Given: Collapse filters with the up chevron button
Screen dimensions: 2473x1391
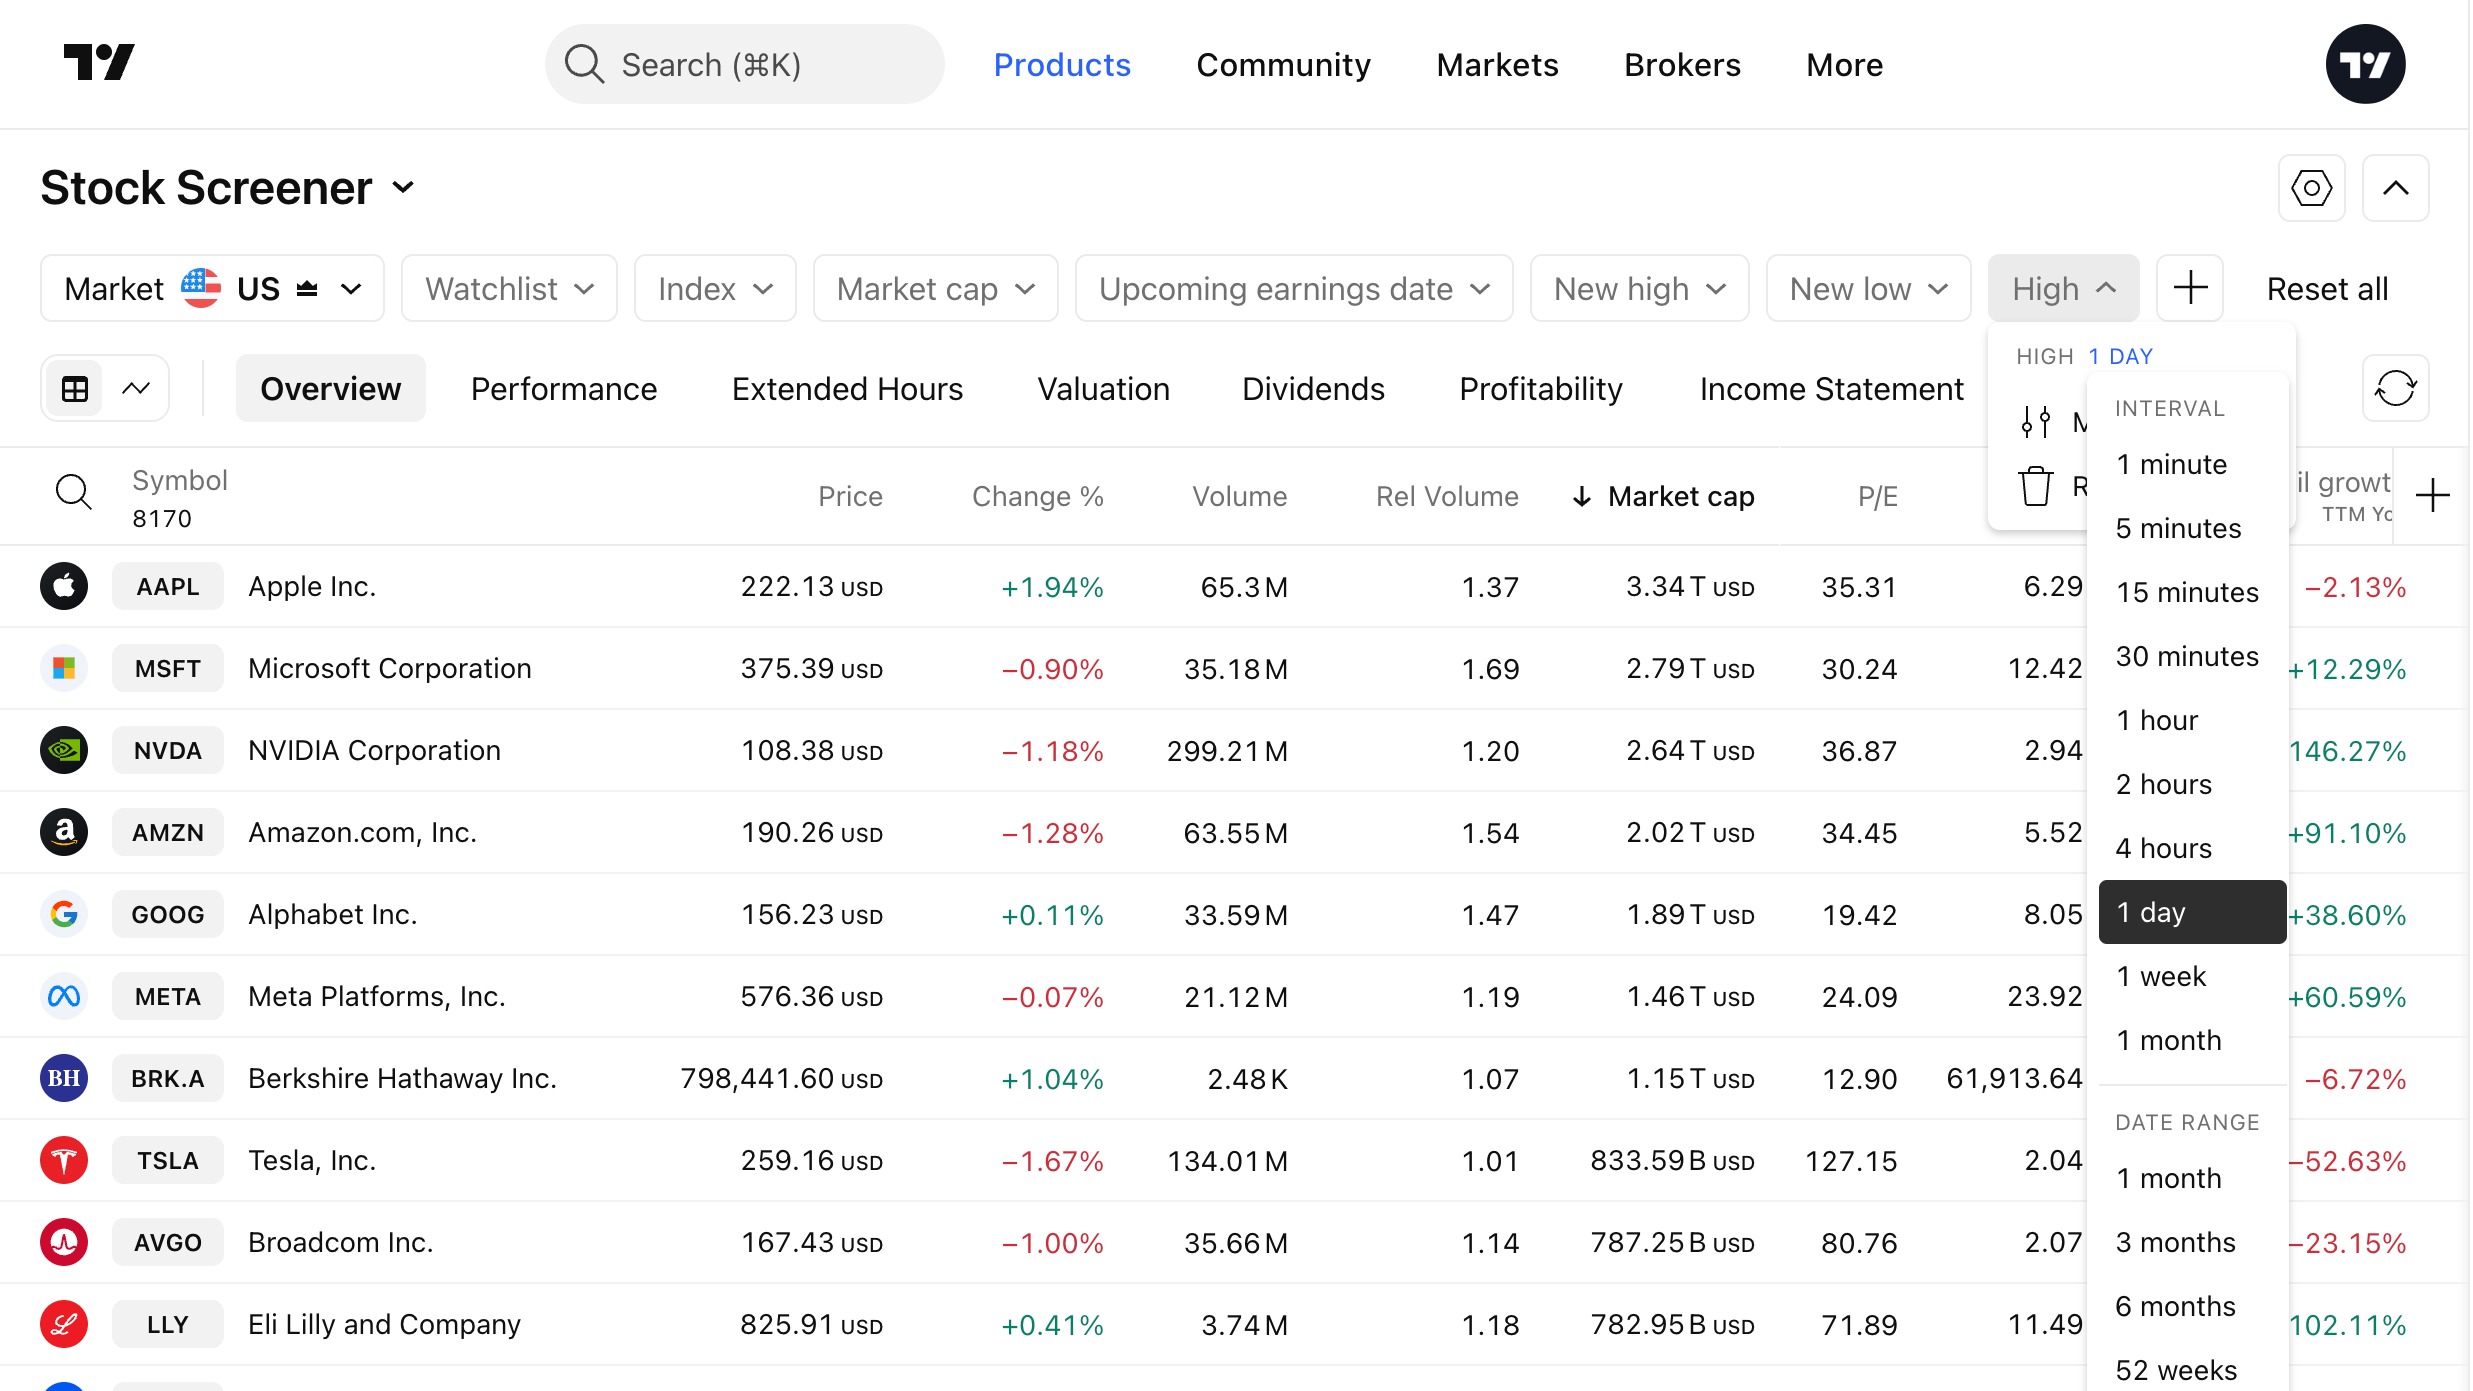Looking at the screenshot, I should [2394, 188].
